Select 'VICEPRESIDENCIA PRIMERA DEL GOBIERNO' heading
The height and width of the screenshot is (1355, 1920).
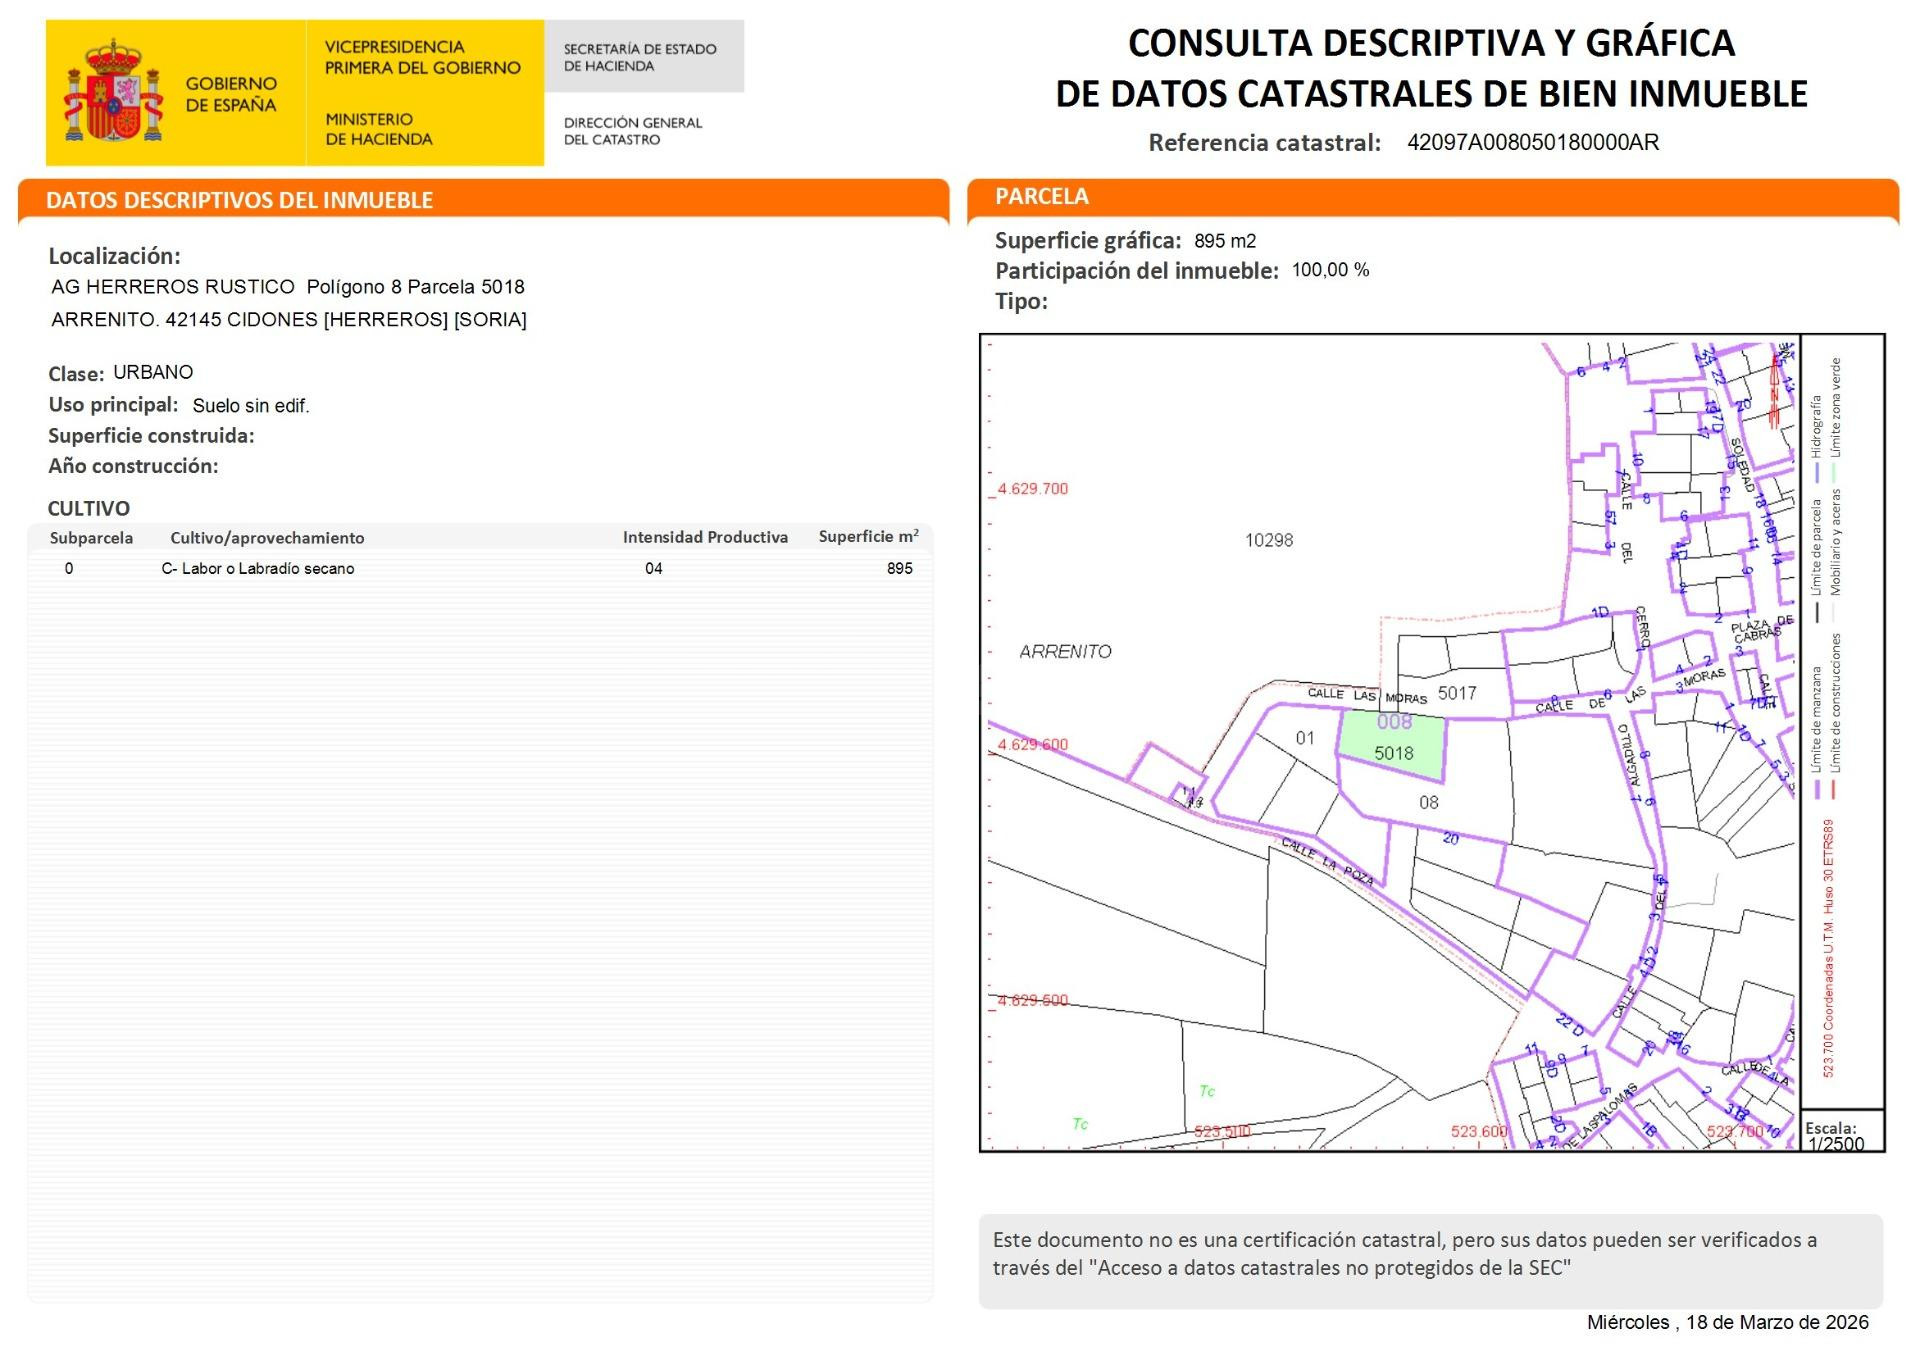pos(423,57)
